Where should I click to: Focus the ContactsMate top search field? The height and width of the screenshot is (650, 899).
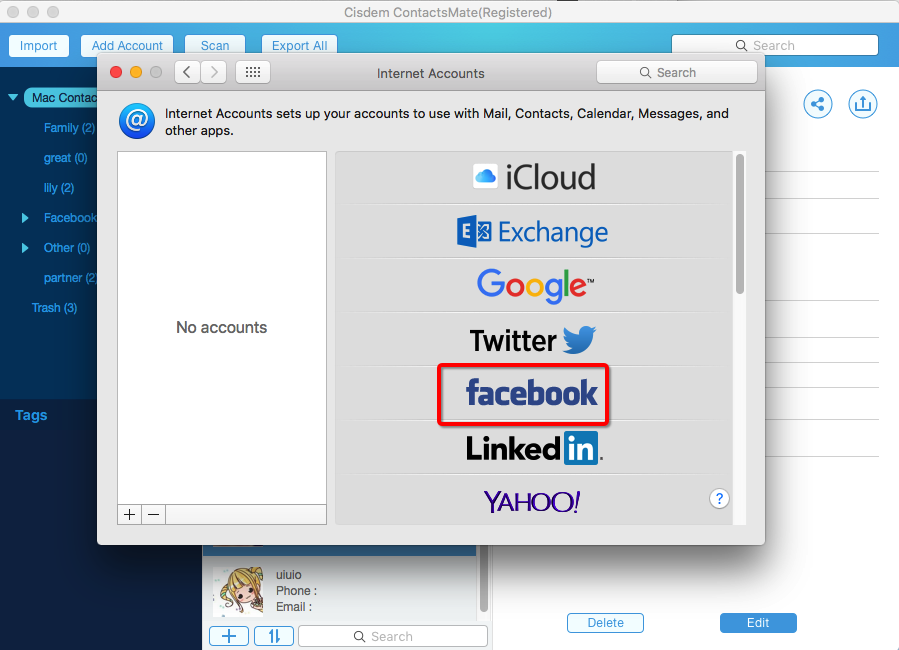coord(775,45)
